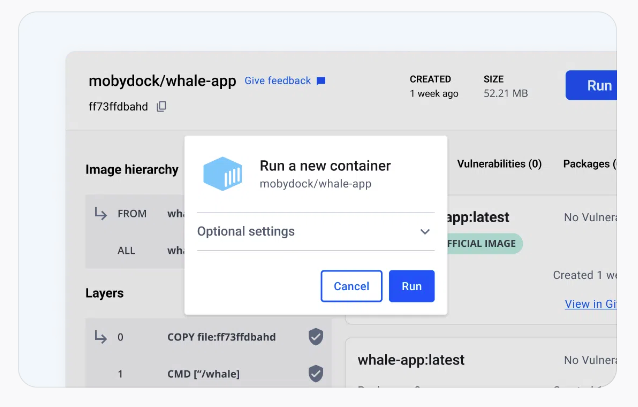Click the top-right Run button in header
Screen dimensions: 638x407
tap(591, 85)
